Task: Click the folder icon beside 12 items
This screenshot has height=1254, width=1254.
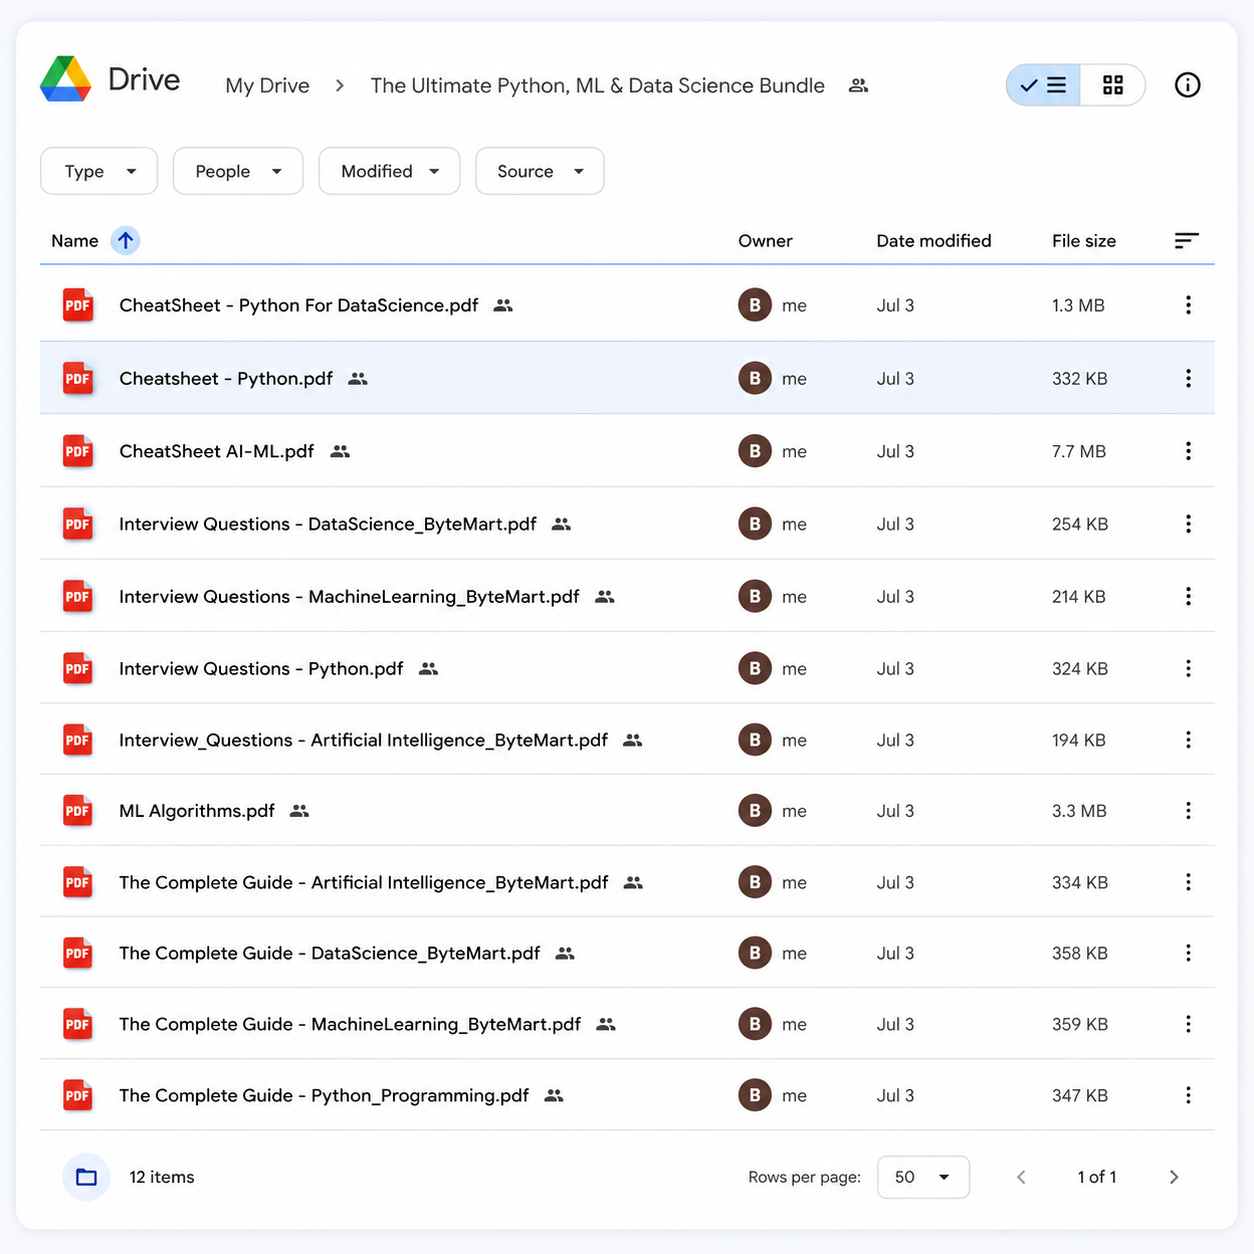Action: (x=87, y=1177)
